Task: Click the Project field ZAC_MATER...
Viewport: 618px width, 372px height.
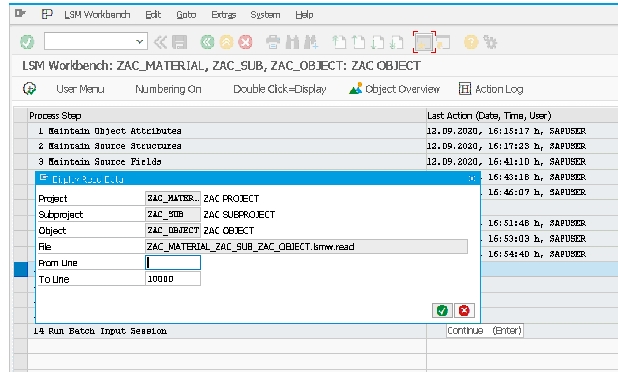Action: click(173, 198)
